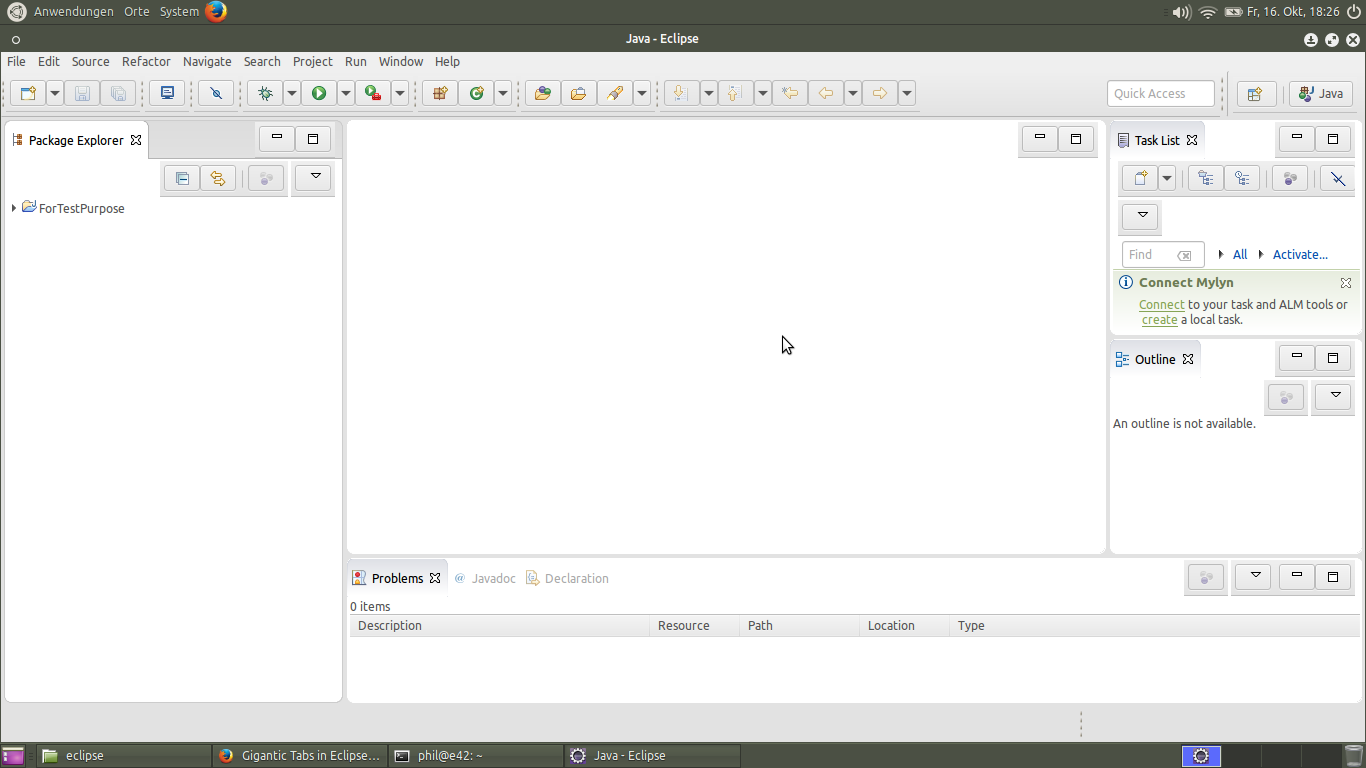
Task: Click the Previous Annotation up-arrow icon
Action: (735, 93)
